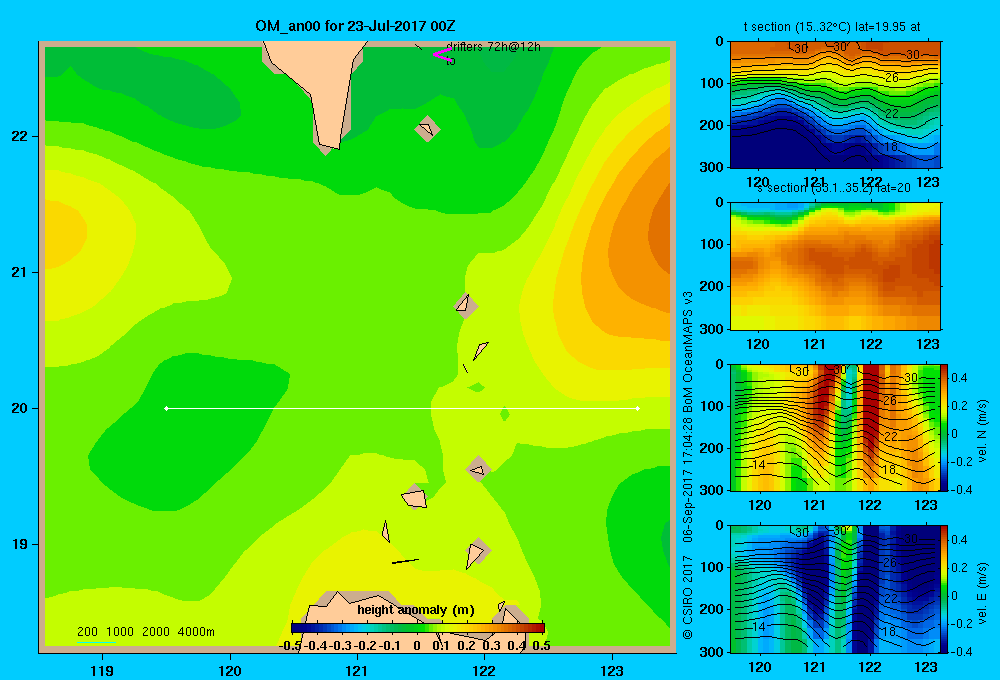This screenshot has height=680, width=1000.
Task: Click the vel. E color scale bar
Action: click(x=945, y=589)
